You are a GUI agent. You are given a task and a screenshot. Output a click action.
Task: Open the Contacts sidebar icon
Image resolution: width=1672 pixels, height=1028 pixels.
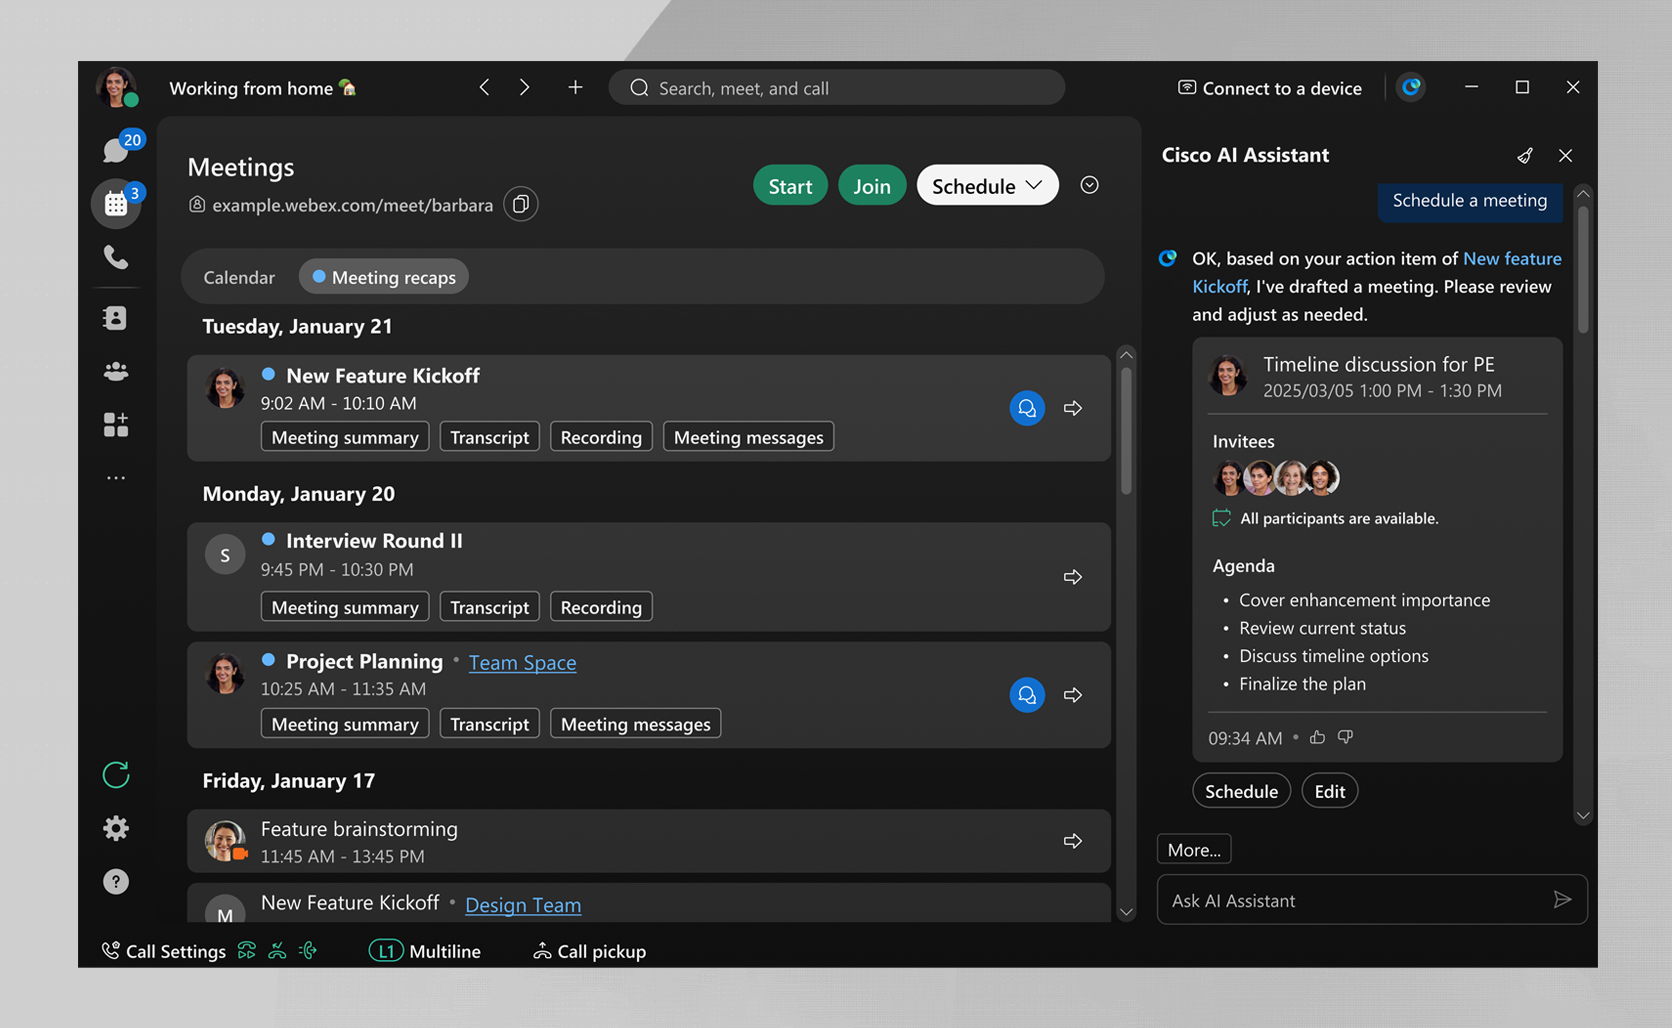click(x=116, y=318)
